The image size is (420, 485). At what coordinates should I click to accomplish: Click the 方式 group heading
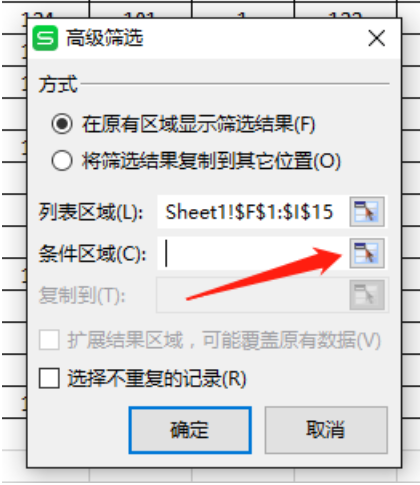click(x=58, y=84)
